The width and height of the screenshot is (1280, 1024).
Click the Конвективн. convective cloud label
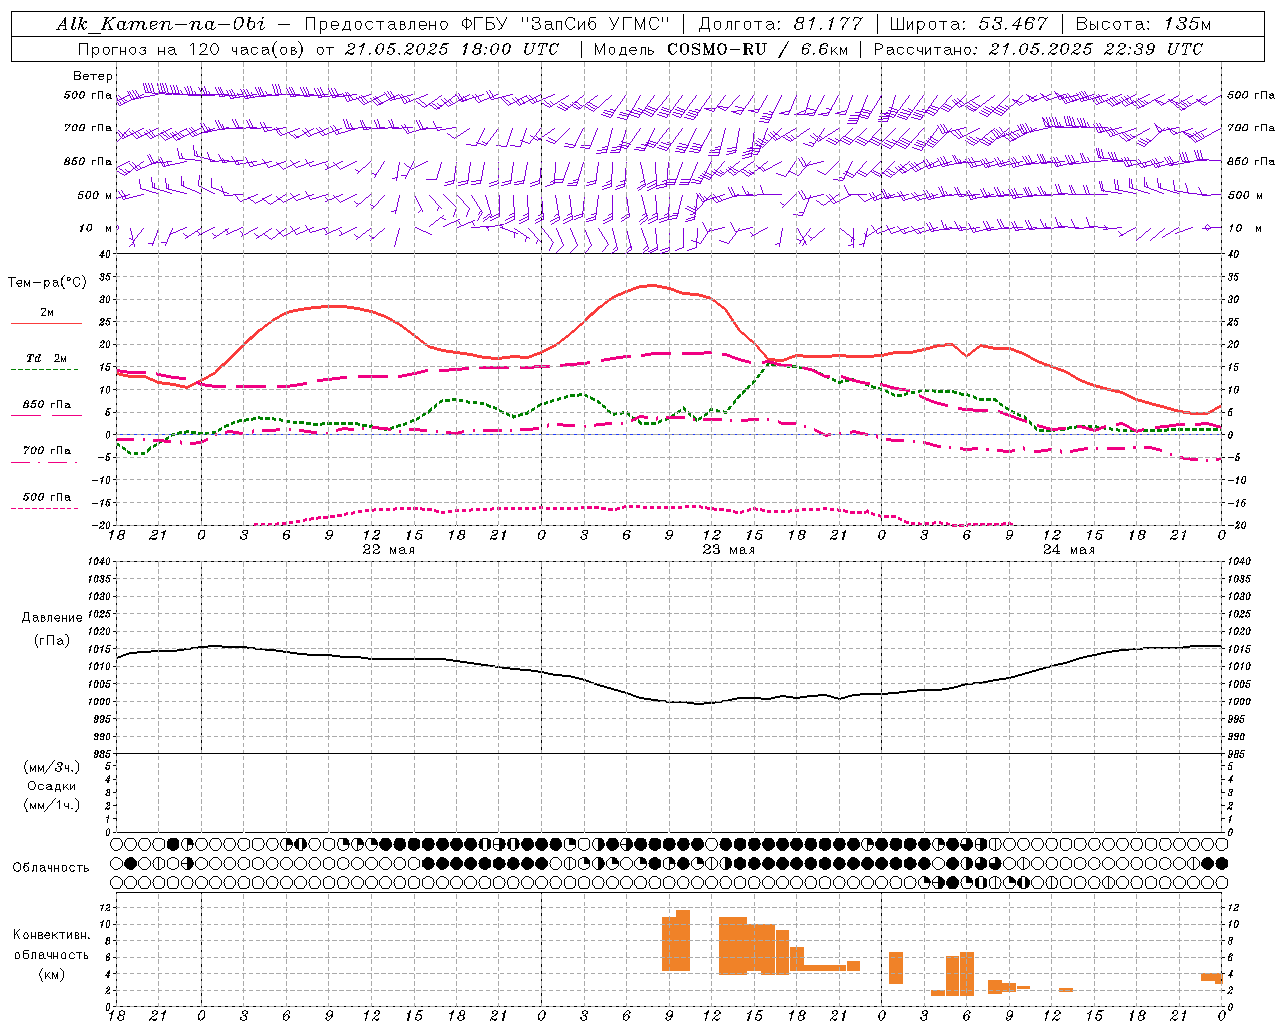[x=52, y=935]
